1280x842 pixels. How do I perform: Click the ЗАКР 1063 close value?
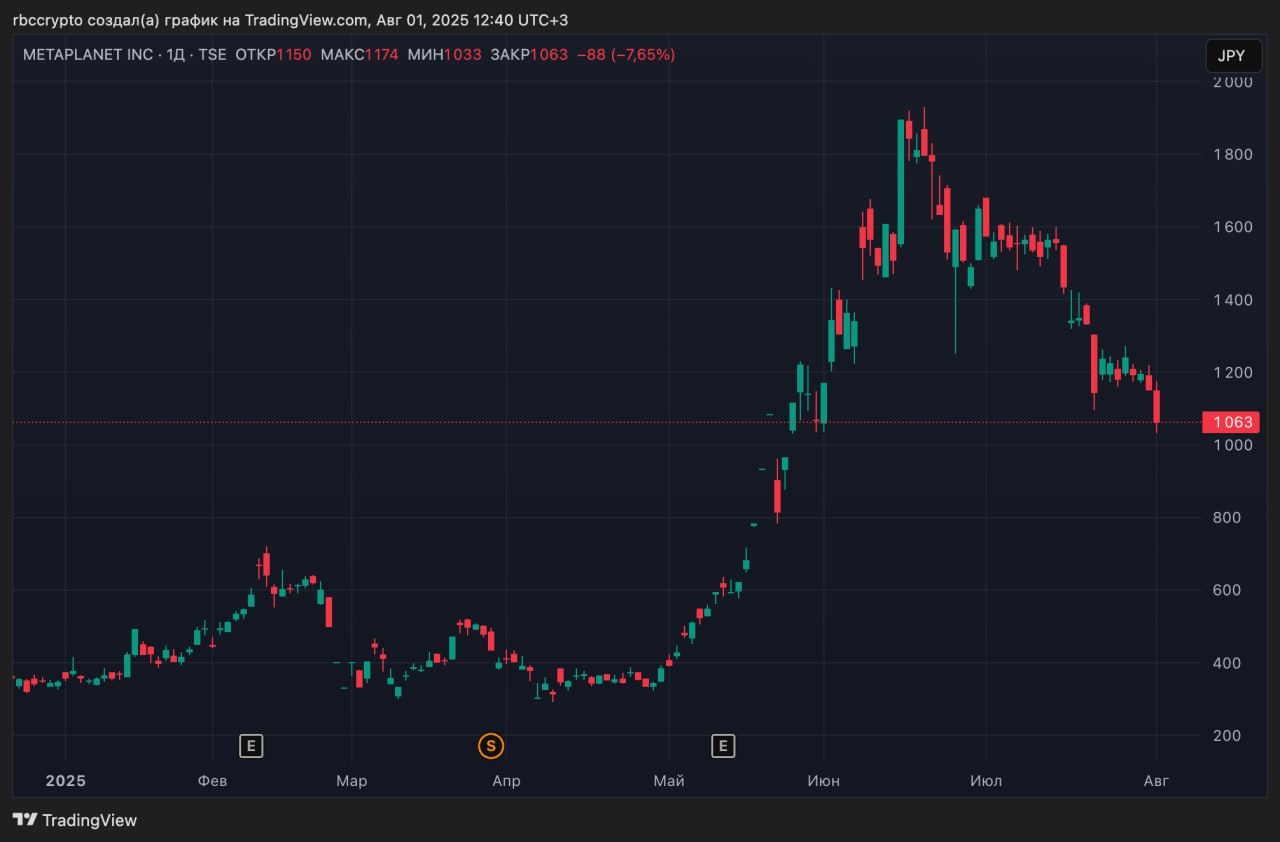531,55
